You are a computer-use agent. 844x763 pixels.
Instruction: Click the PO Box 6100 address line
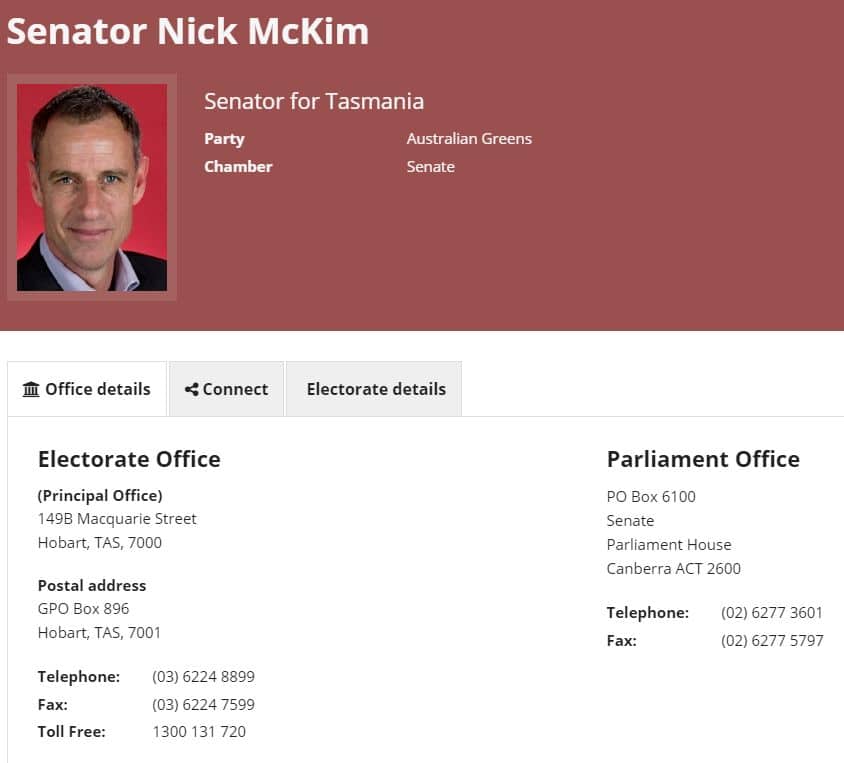[651, 496]
